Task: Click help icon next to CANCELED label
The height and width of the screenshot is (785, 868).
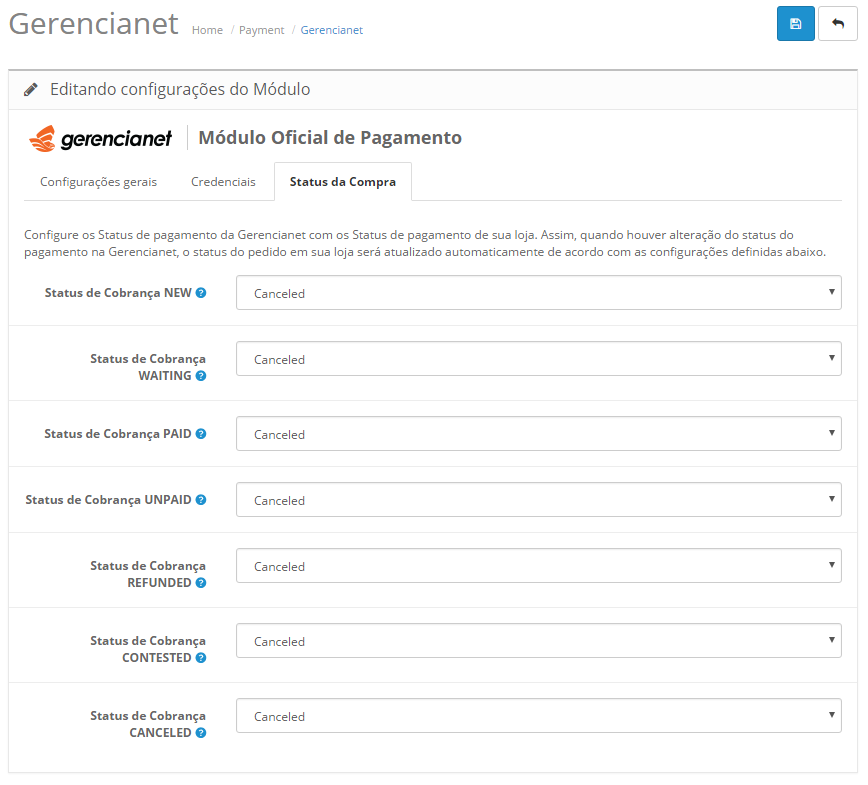Action: [201, 733]
